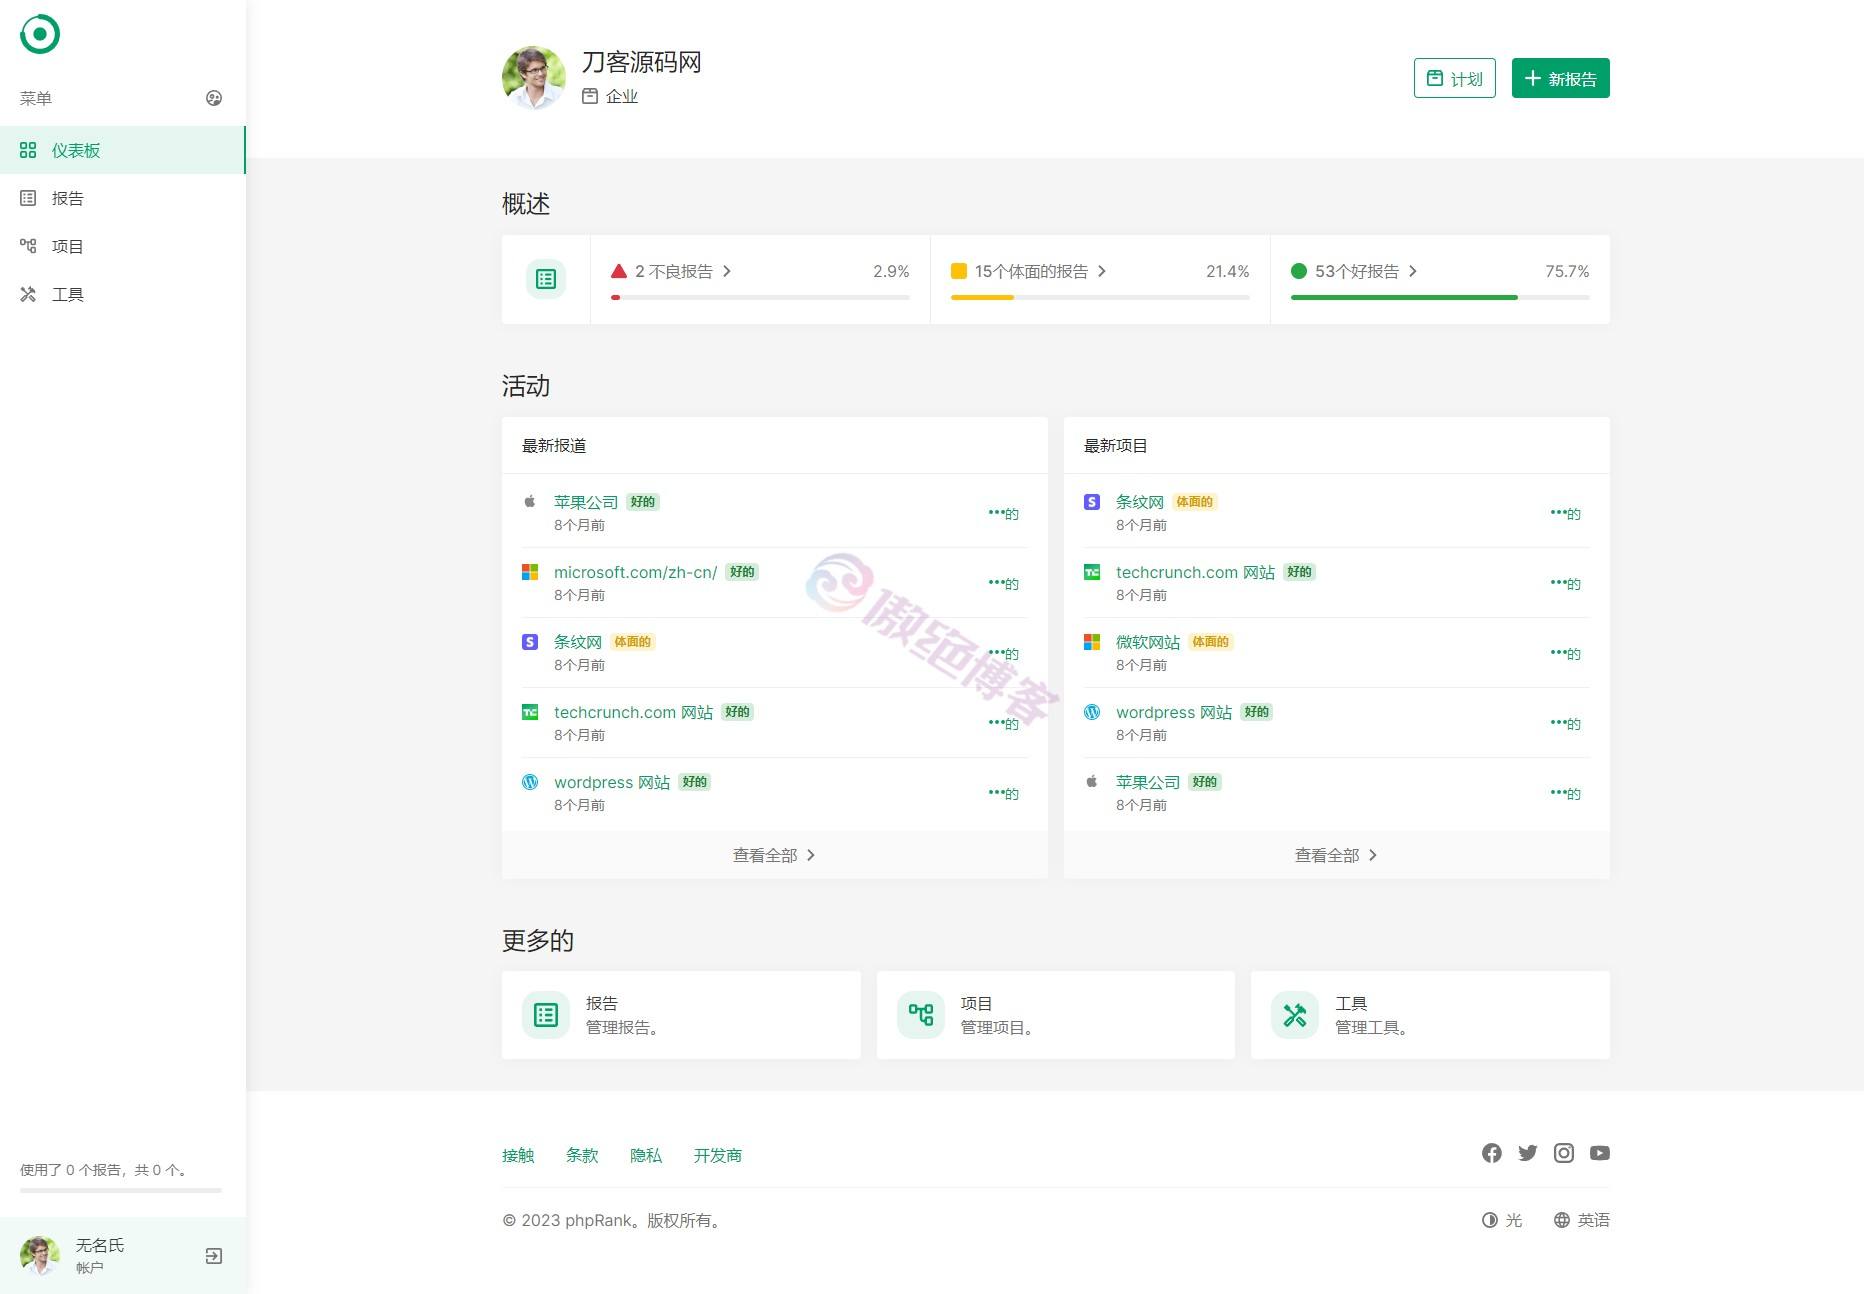Viewport: 1864px width, 1294px height.
Task: Open the Facebook icon in footer
Action: coord(1492,1153)
